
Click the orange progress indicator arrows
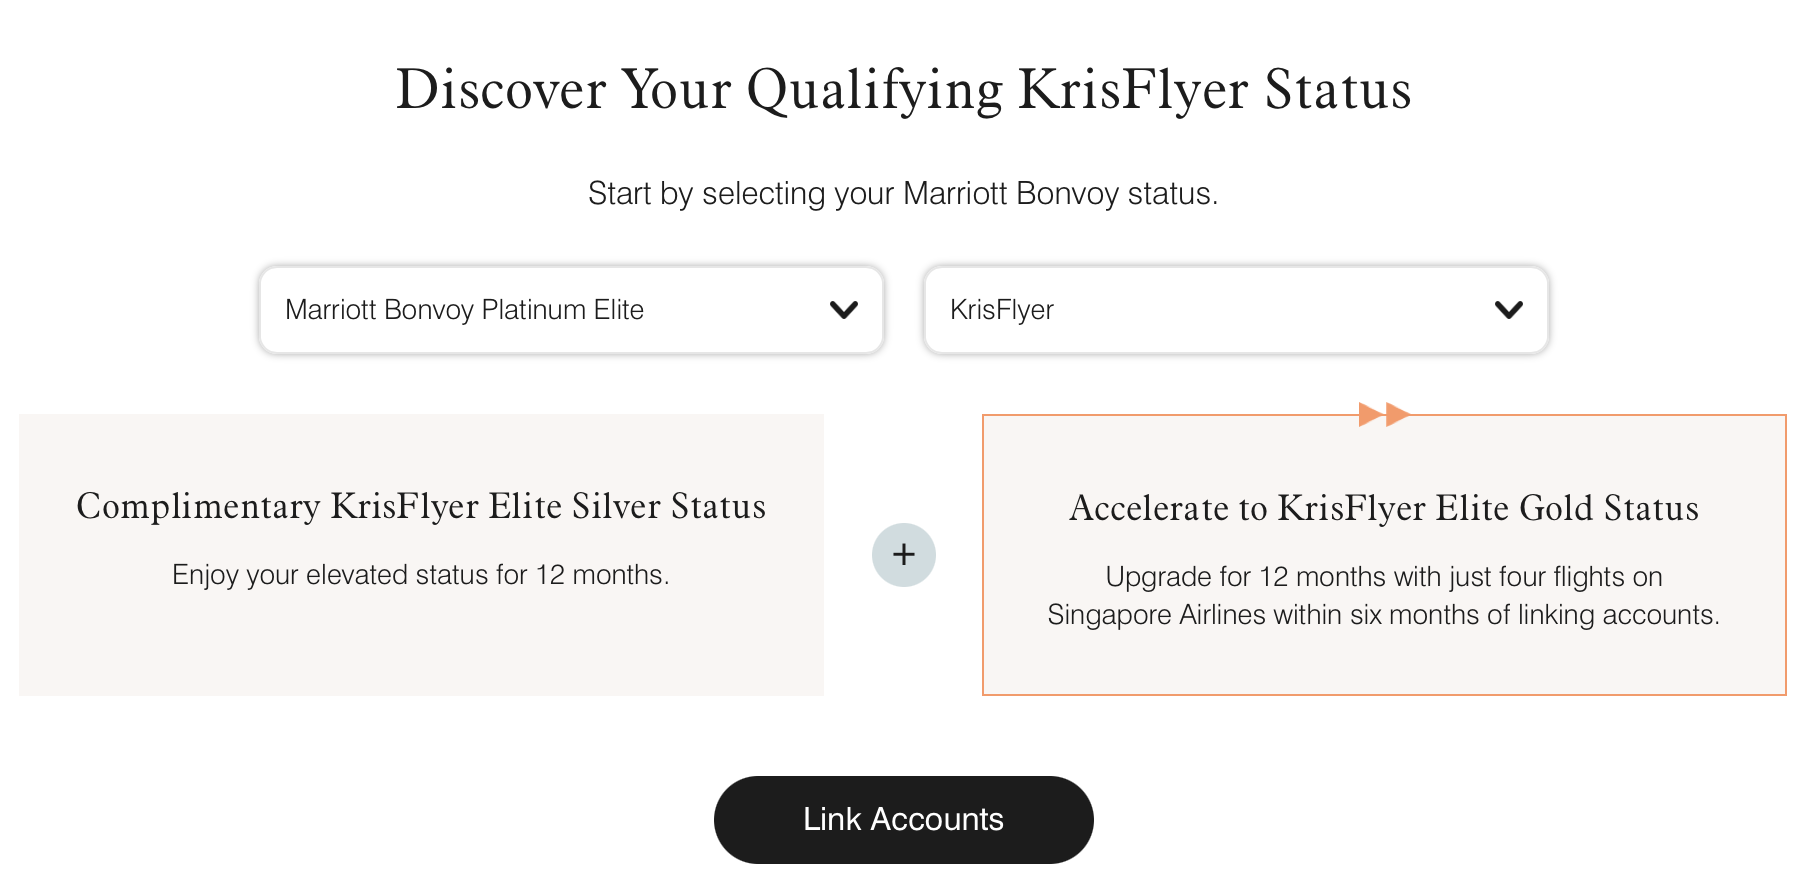pos(1383,412)
